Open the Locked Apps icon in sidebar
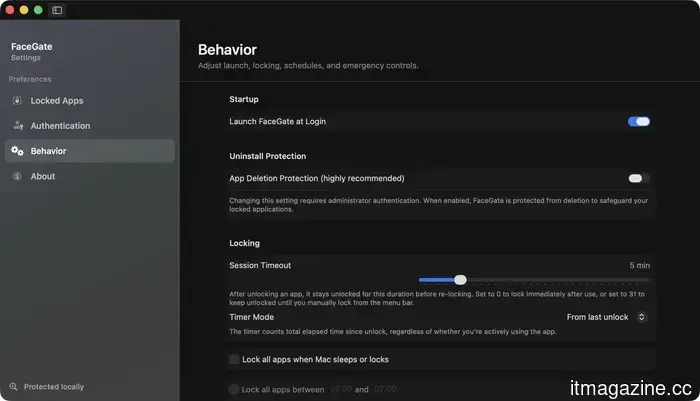The height and width of the screenshot is (401, 700). (x=17, y=100)
